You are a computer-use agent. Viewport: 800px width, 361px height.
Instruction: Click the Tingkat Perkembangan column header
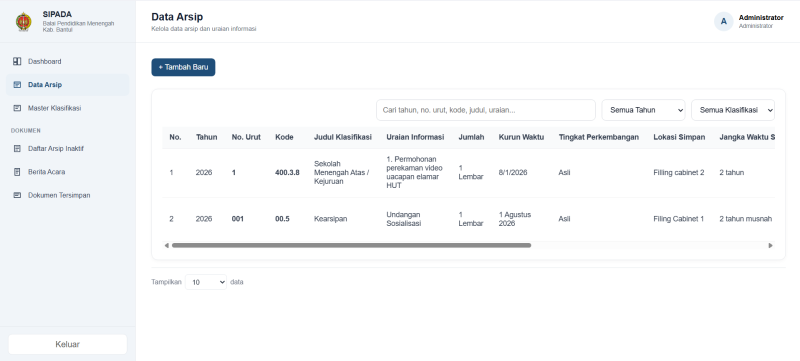click(x=598, y=137)
